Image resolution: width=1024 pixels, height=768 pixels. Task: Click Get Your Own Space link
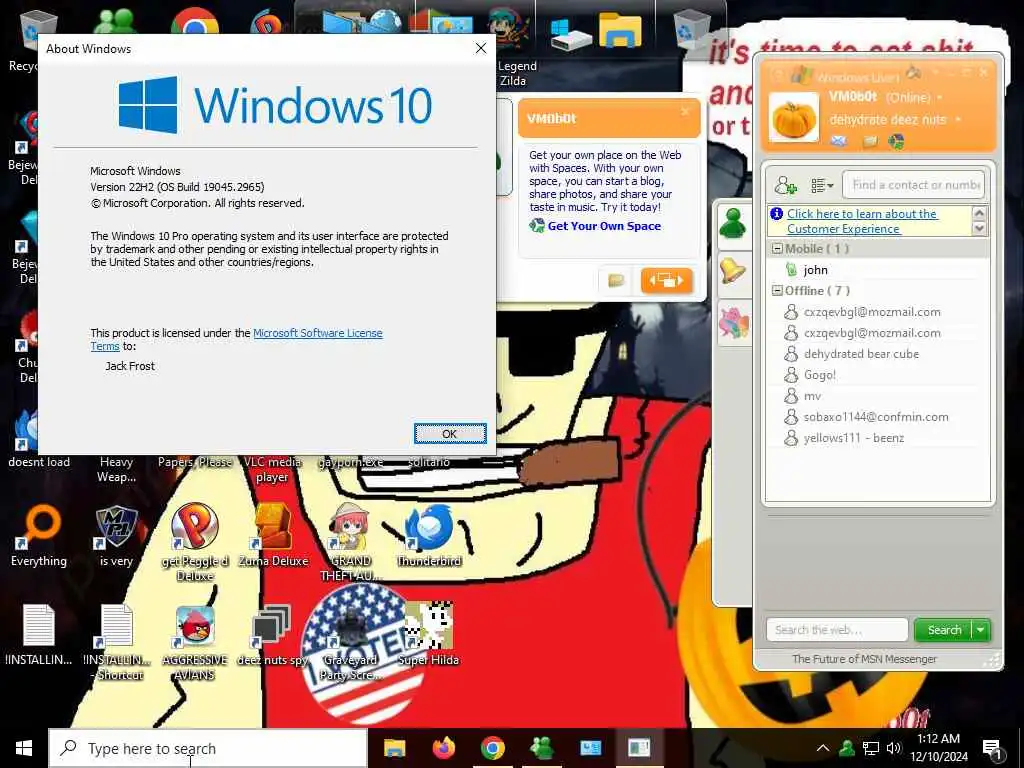[x=604, y=226]
